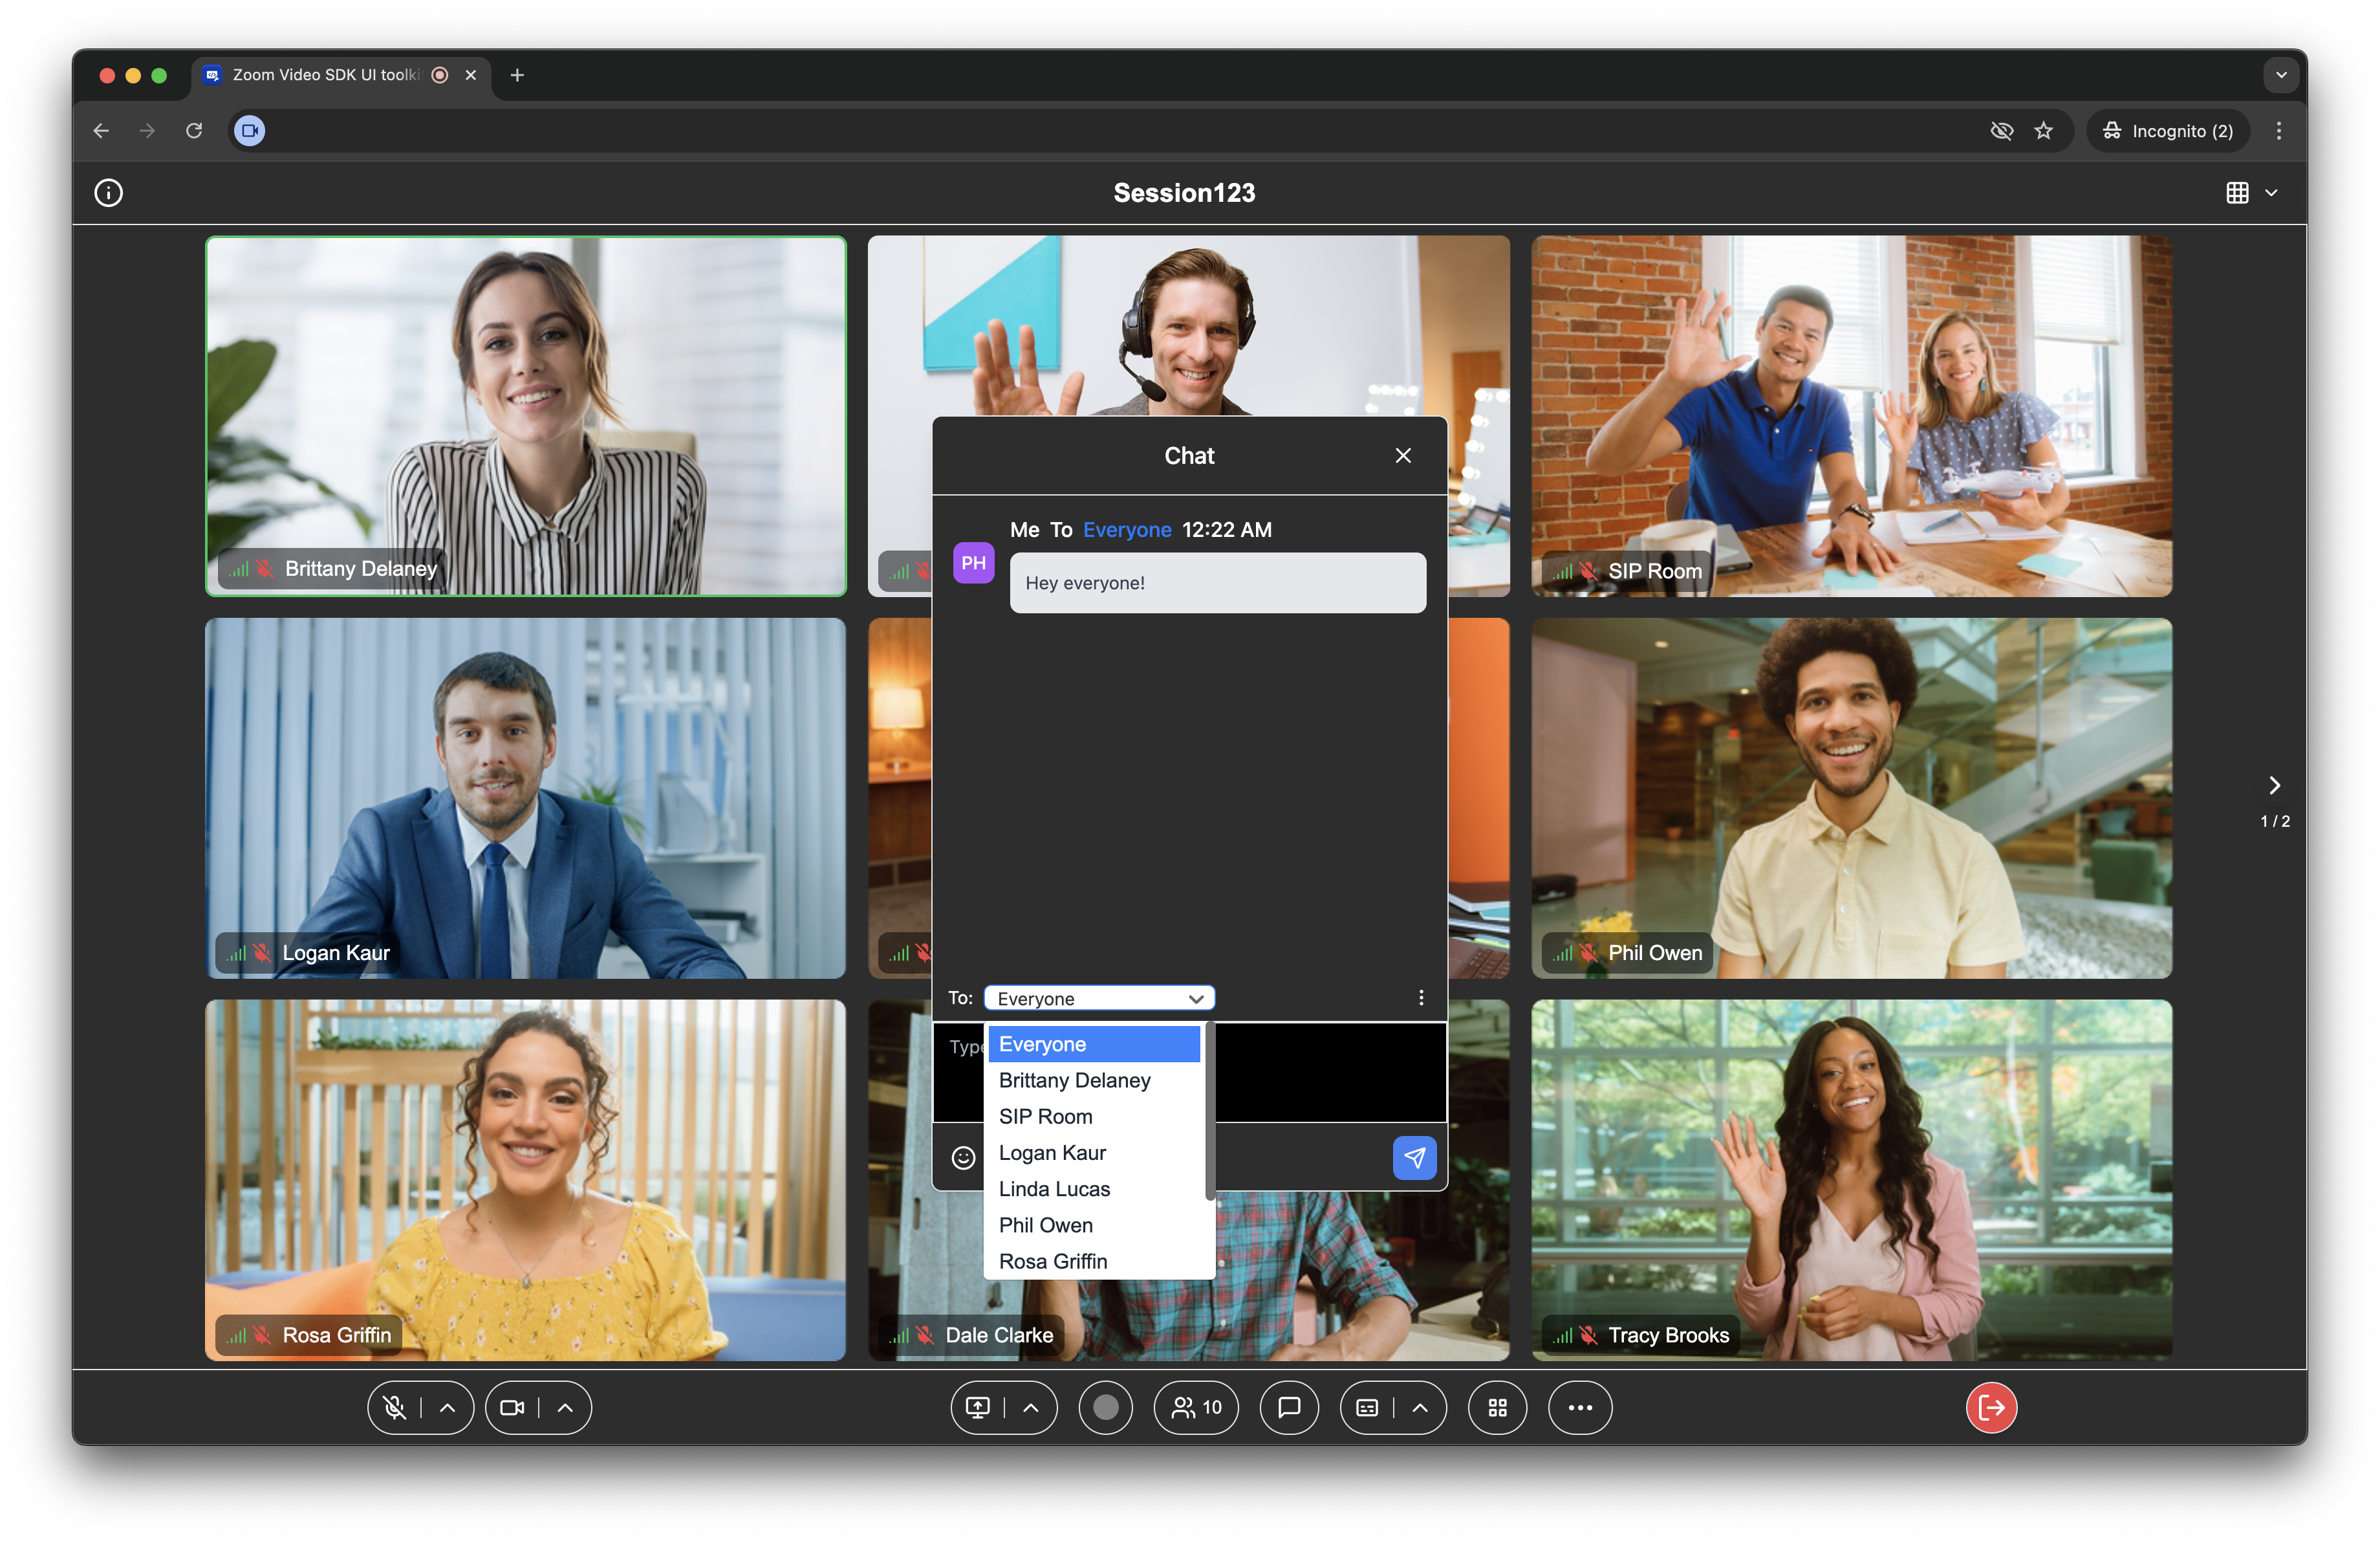Toggle the camera video button

512,1407
